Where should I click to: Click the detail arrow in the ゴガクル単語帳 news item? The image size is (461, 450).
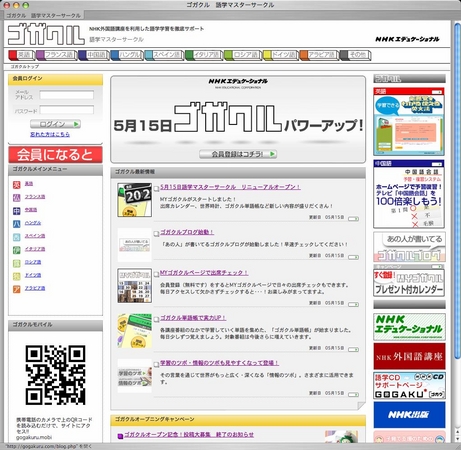353,349
